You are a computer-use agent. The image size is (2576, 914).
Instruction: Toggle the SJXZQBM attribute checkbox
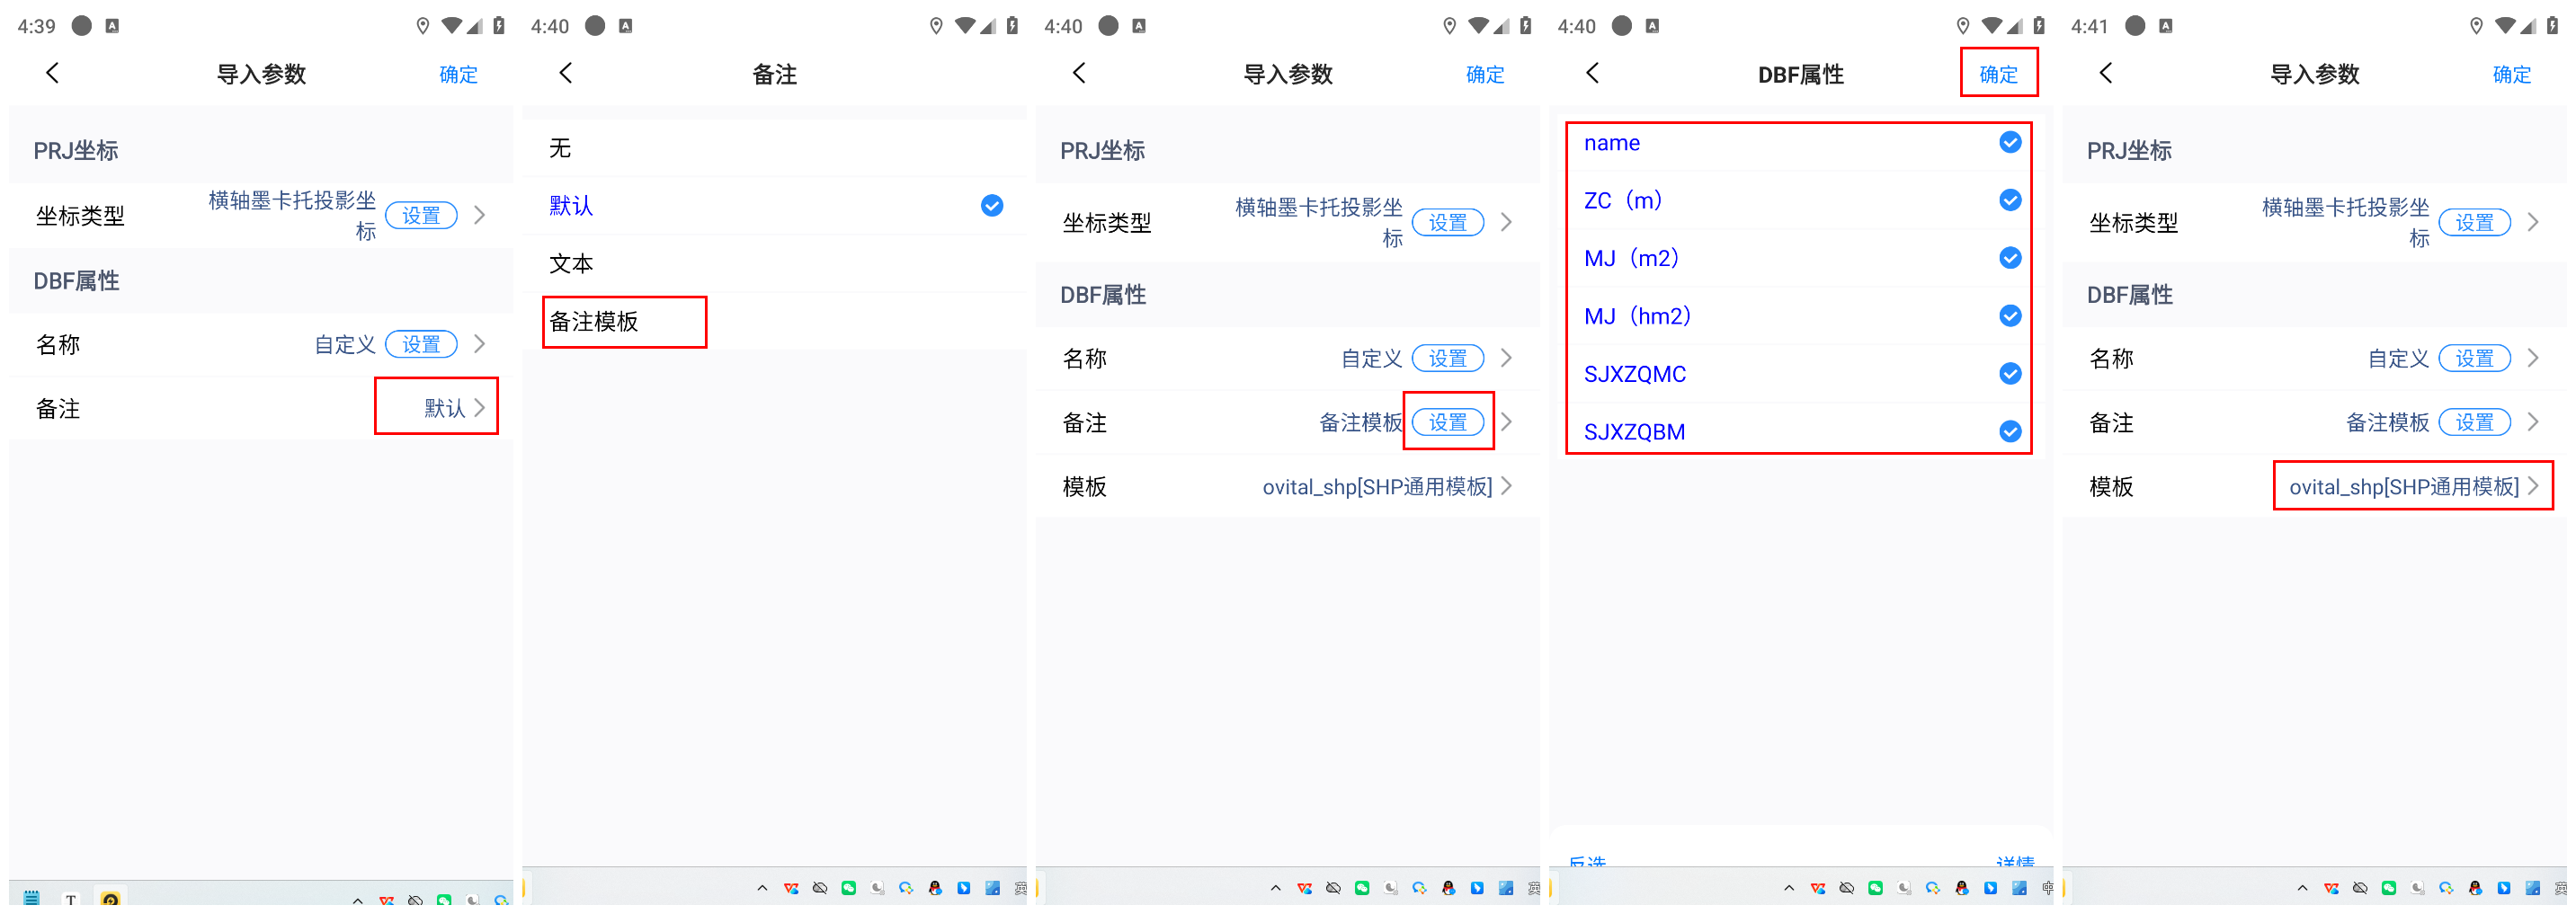(2010, 431)
